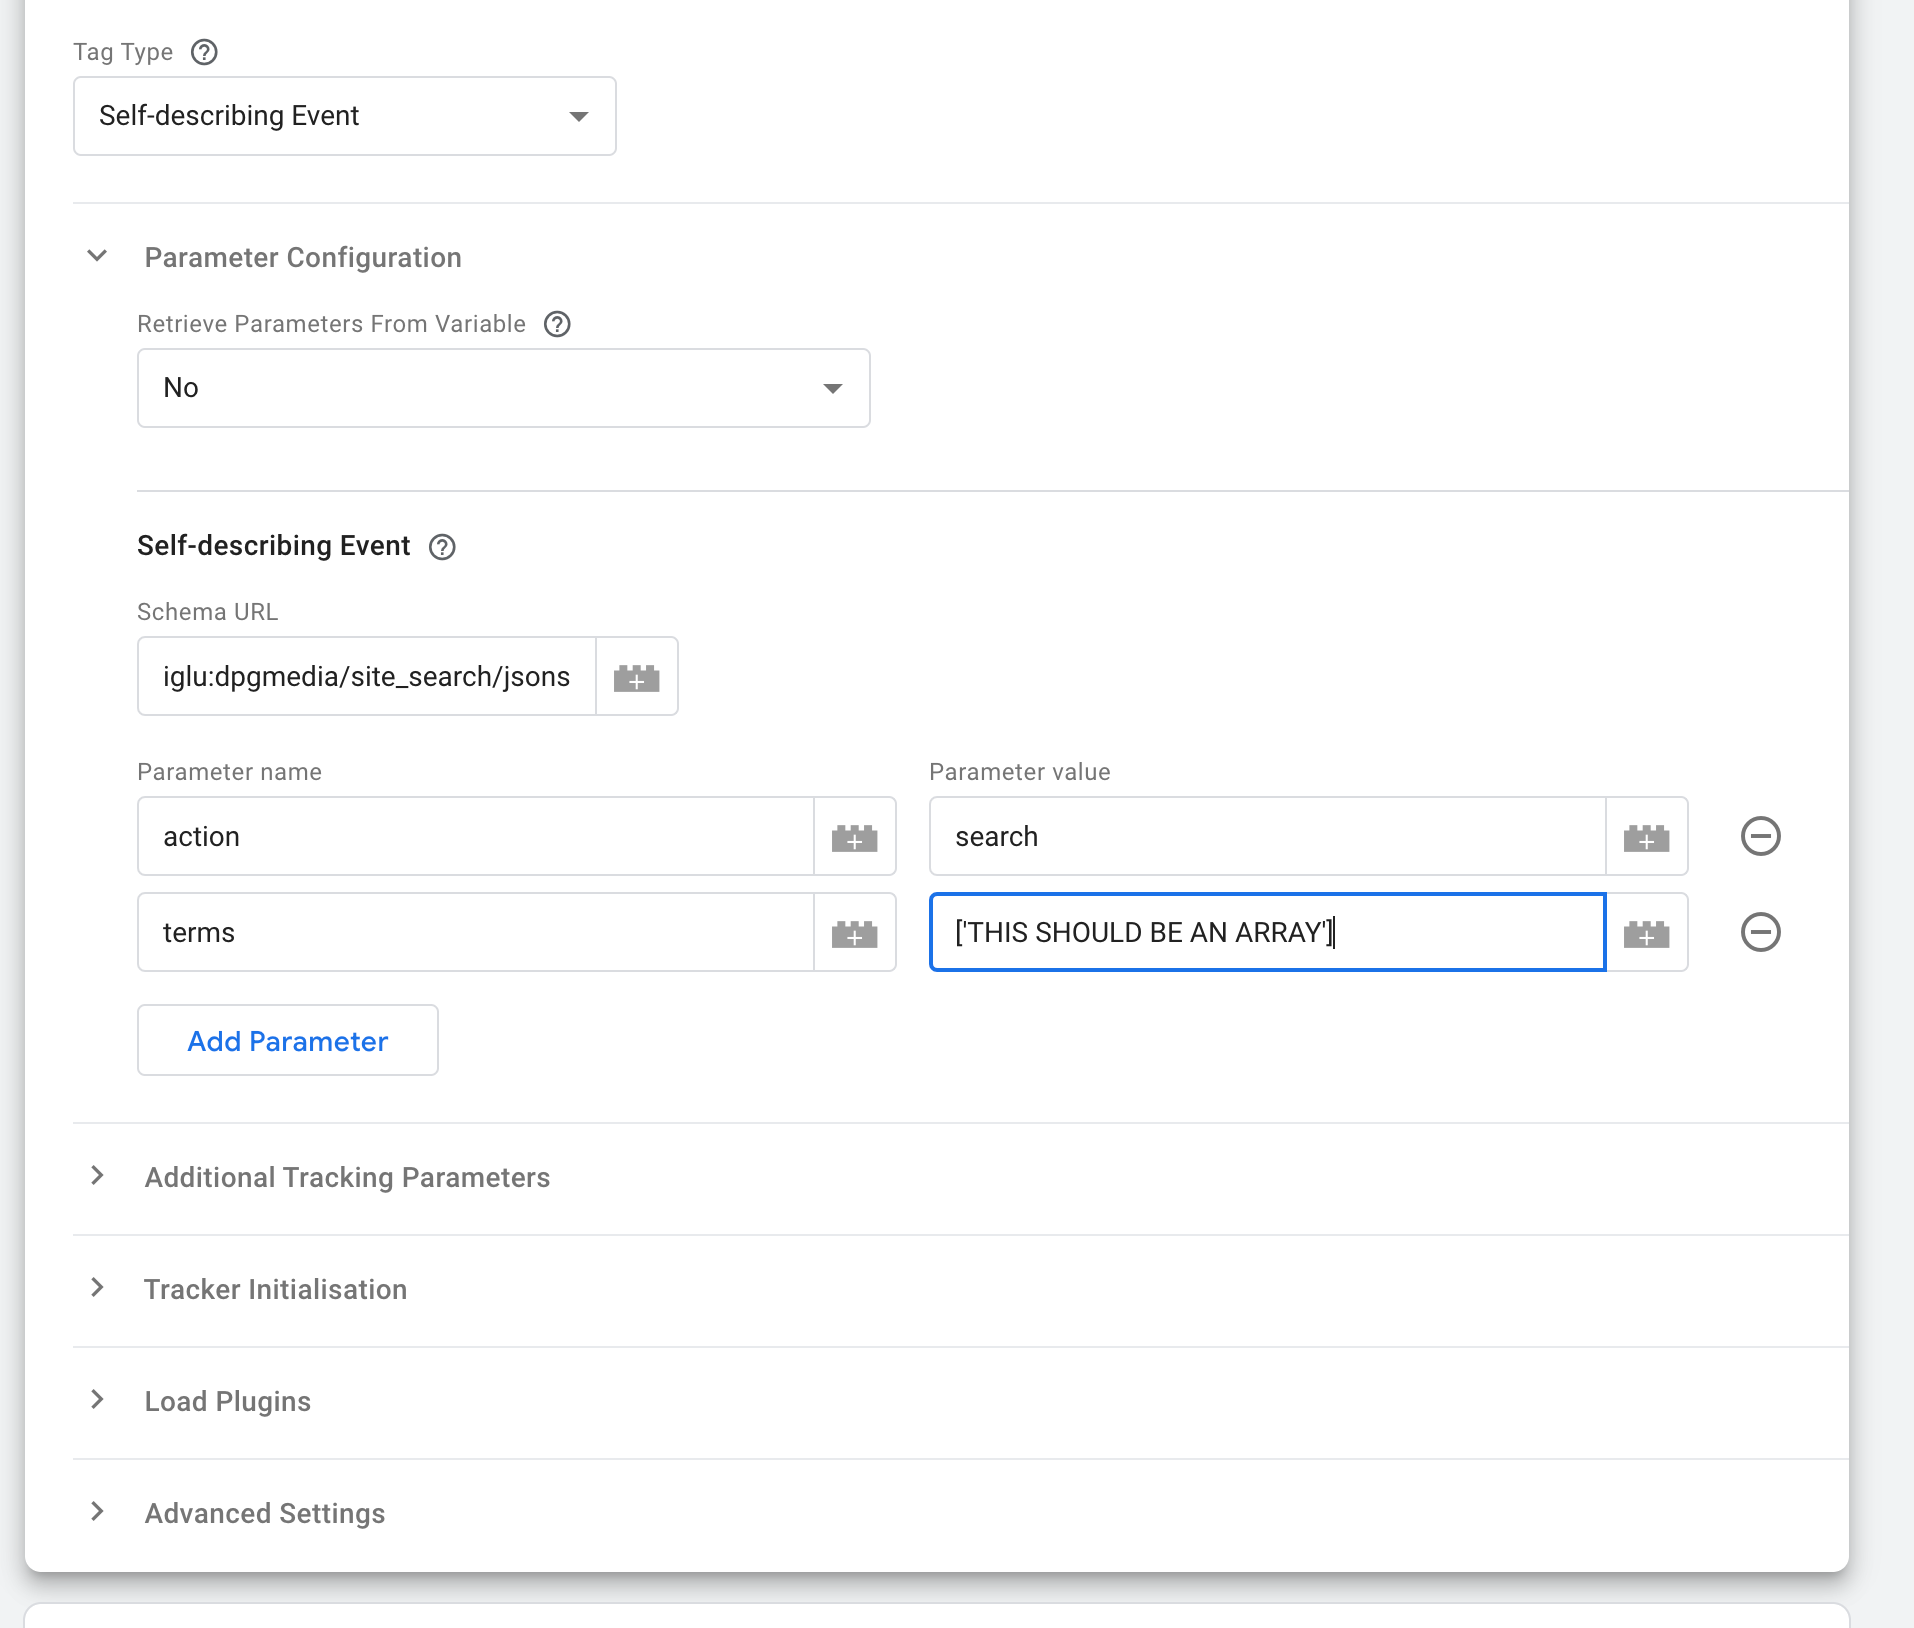
Task: Open help for Retrieve Parameters From Variable
Action: (557, 324)
